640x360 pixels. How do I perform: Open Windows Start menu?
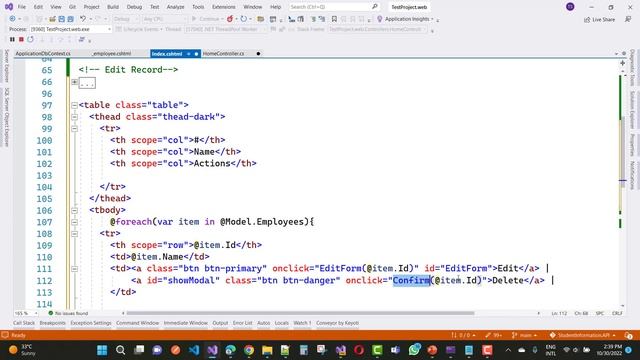point(102,350)
